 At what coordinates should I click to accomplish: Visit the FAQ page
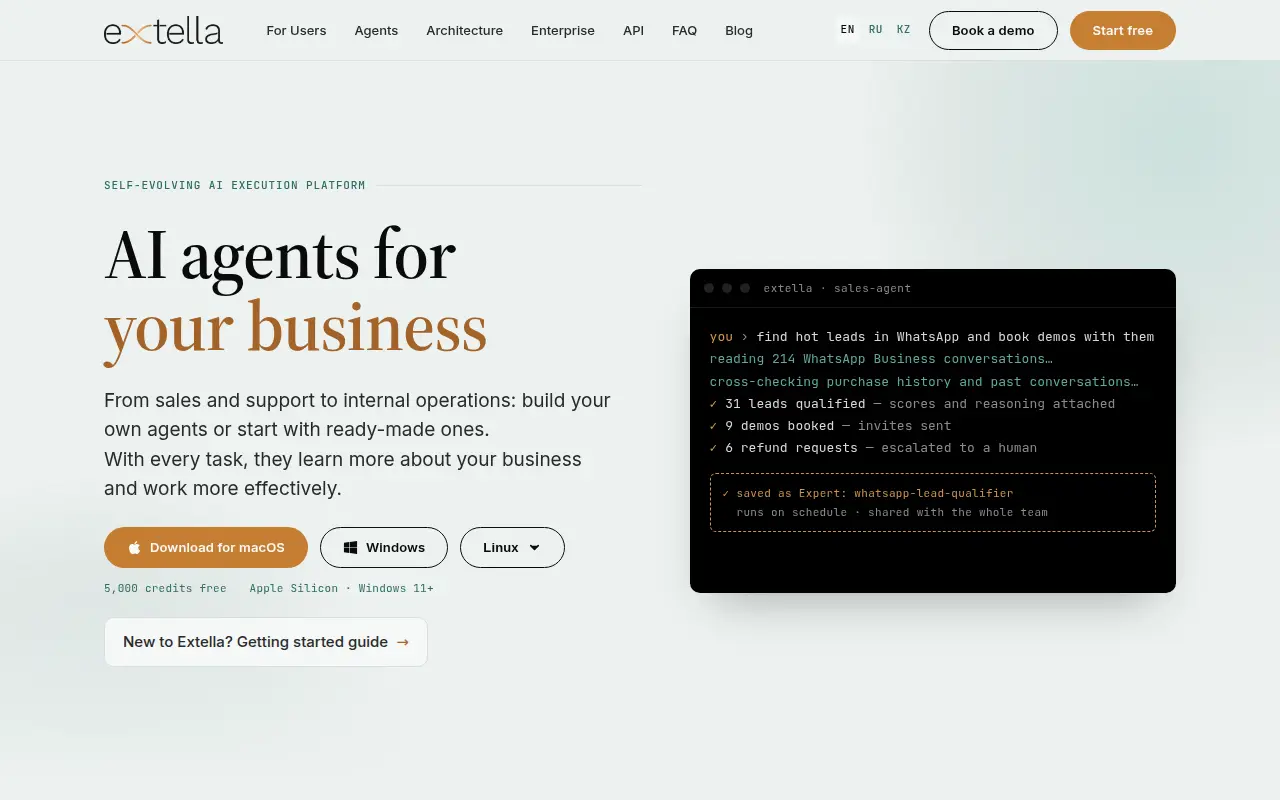coord(685,31)
